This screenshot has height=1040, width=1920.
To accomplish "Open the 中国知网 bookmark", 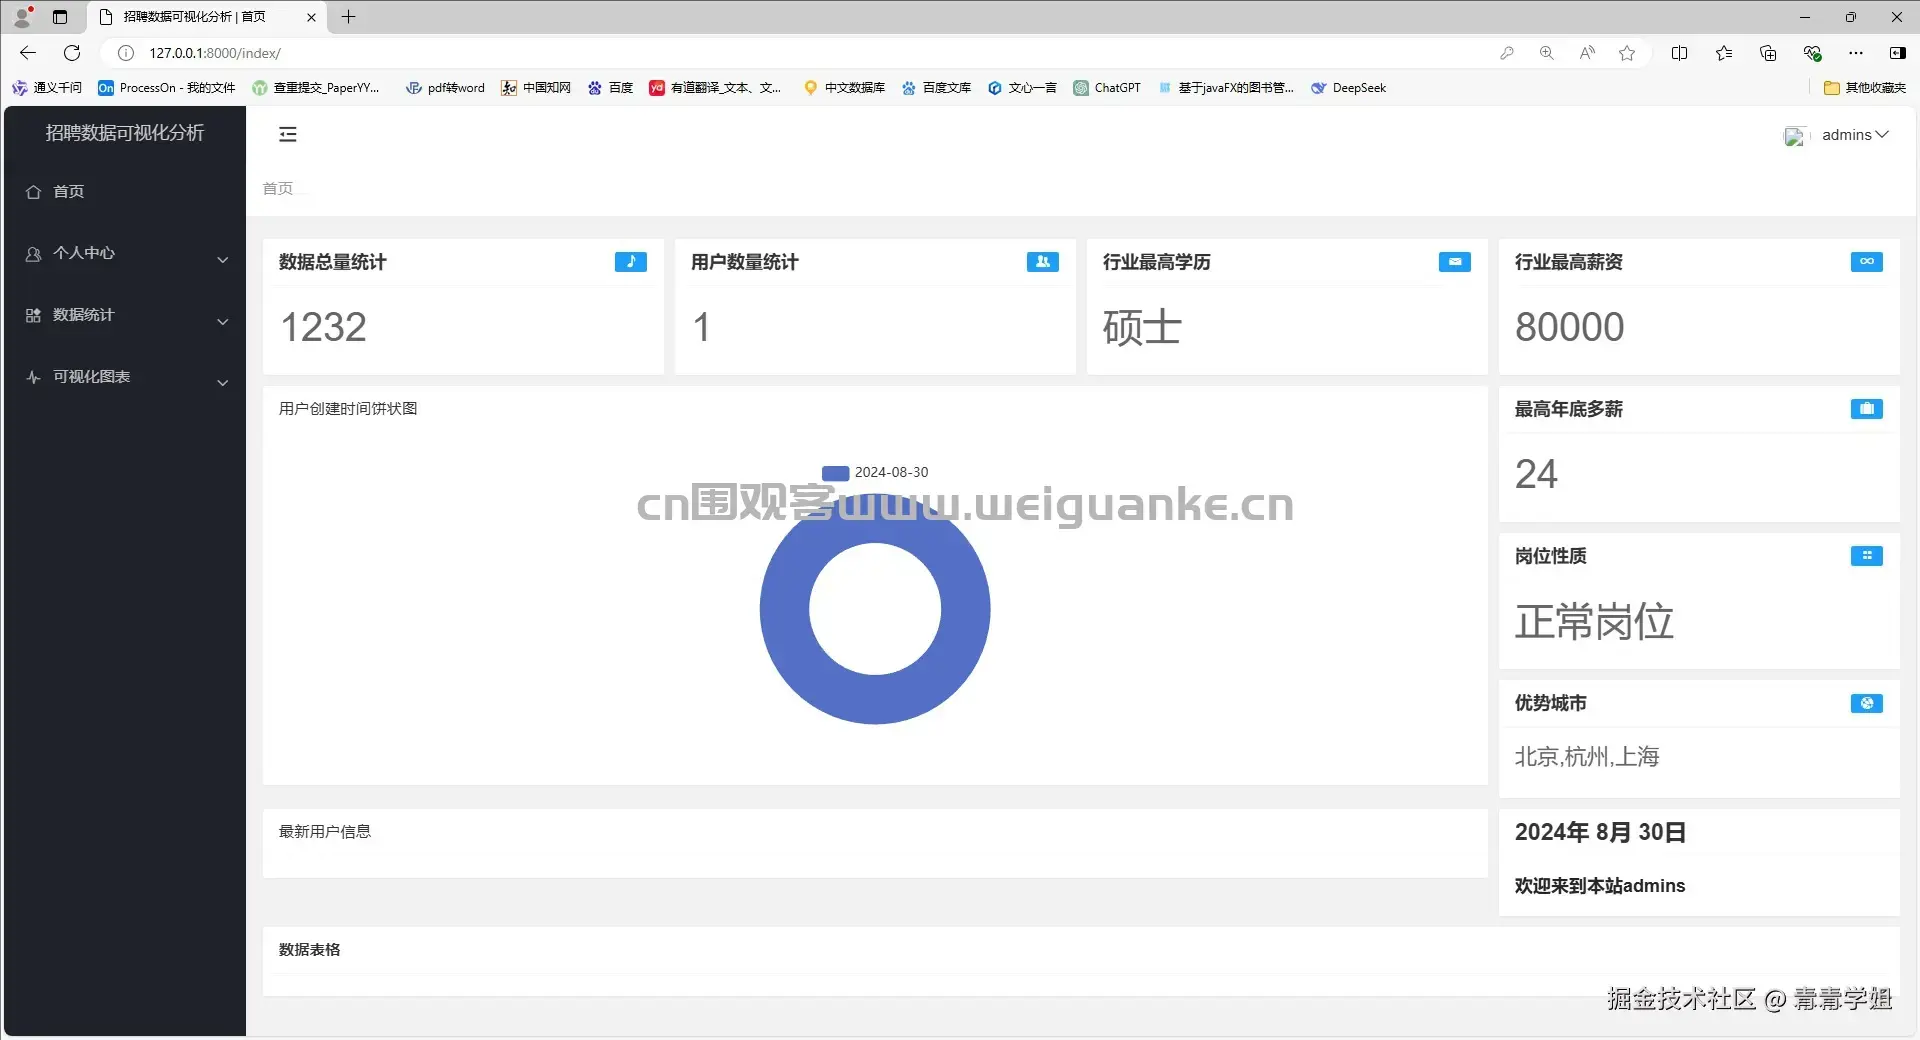I will pyautogui.click(x=536, y=88).
